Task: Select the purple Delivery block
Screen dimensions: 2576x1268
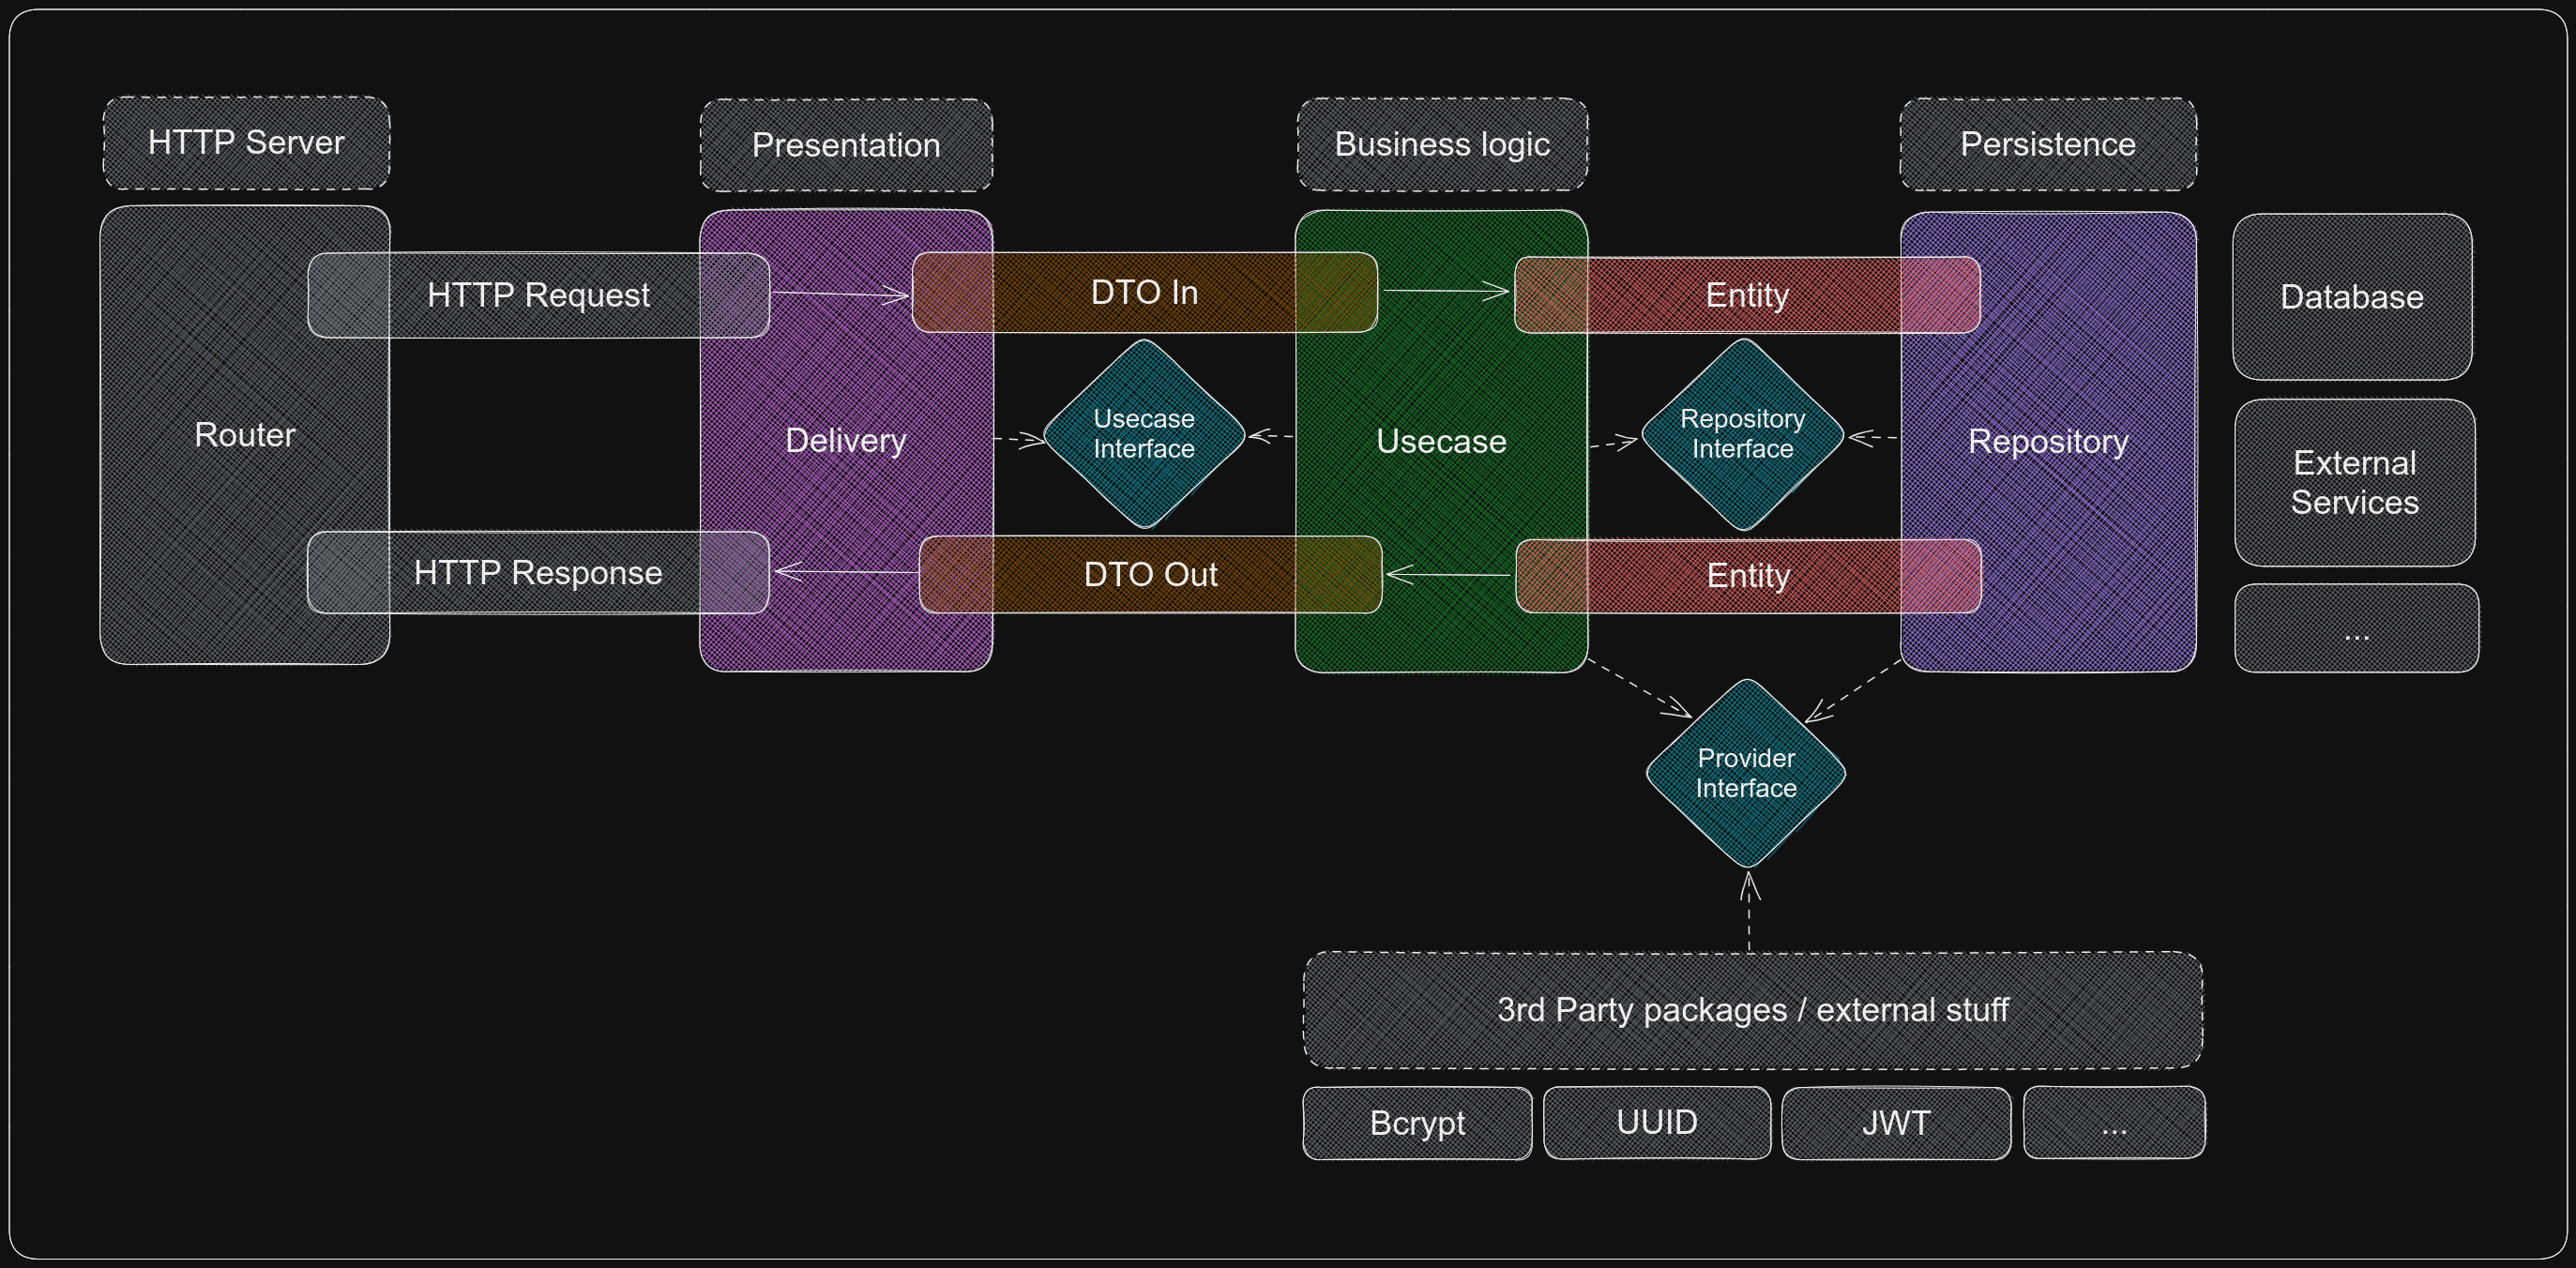Action: click(x=845, y=441)
